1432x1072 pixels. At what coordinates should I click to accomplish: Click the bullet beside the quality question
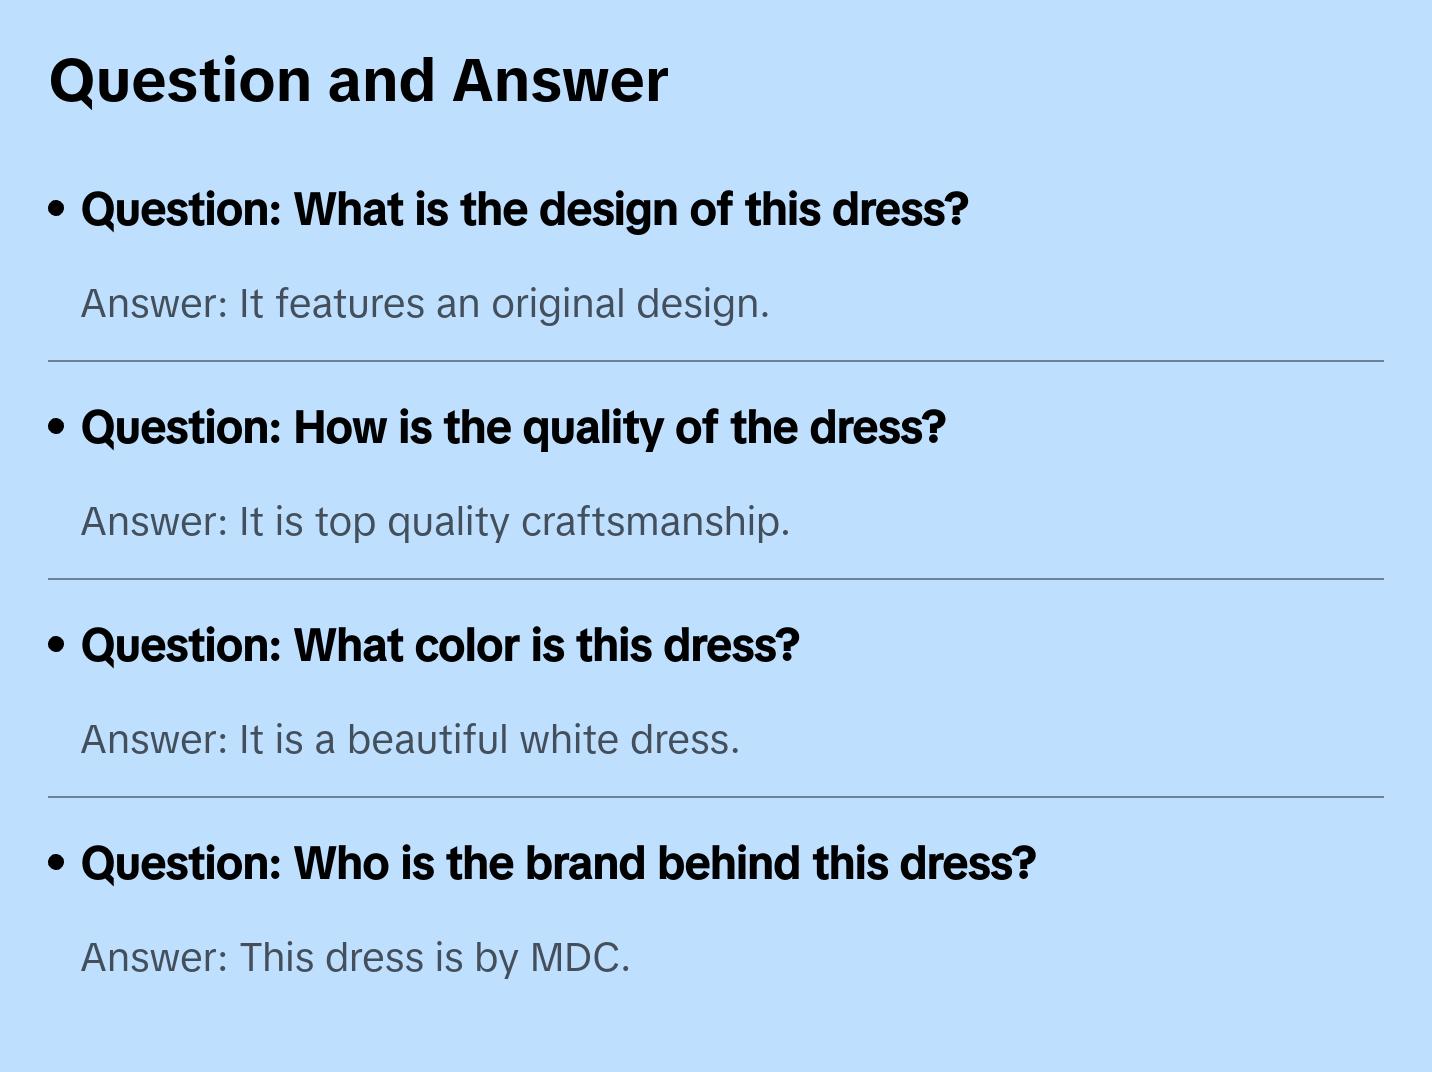pyautogui.click(x=57, y=427)
